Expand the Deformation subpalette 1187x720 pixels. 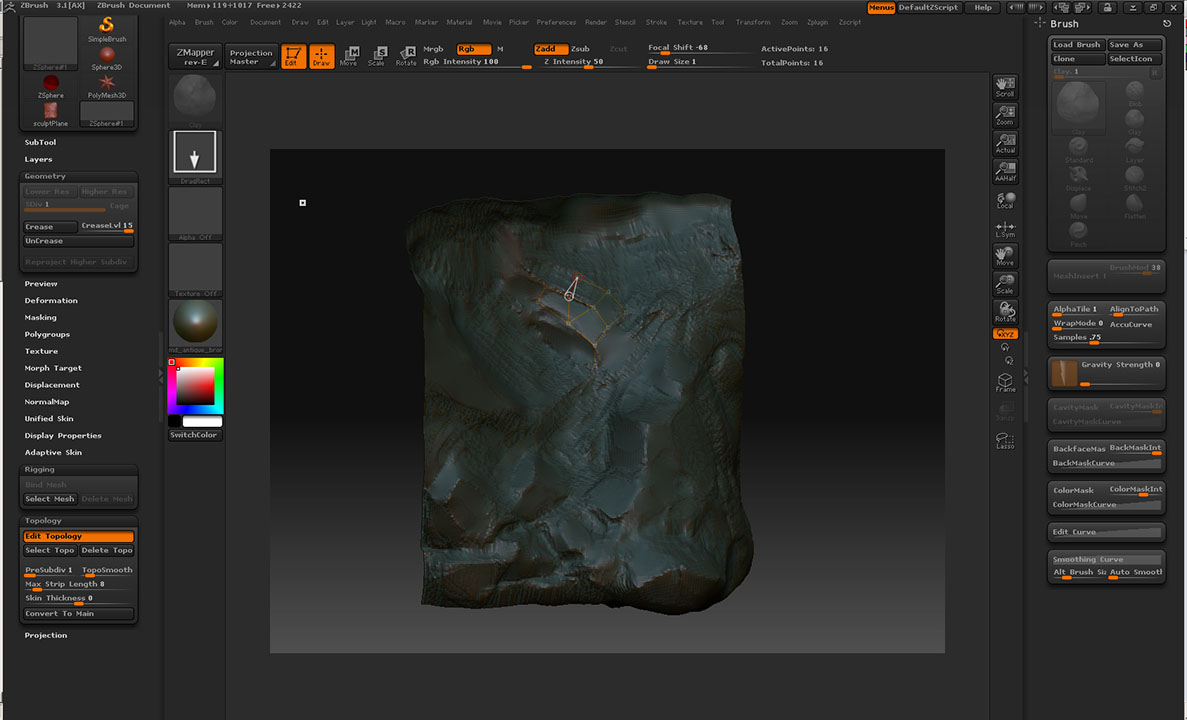coord(51,300)
